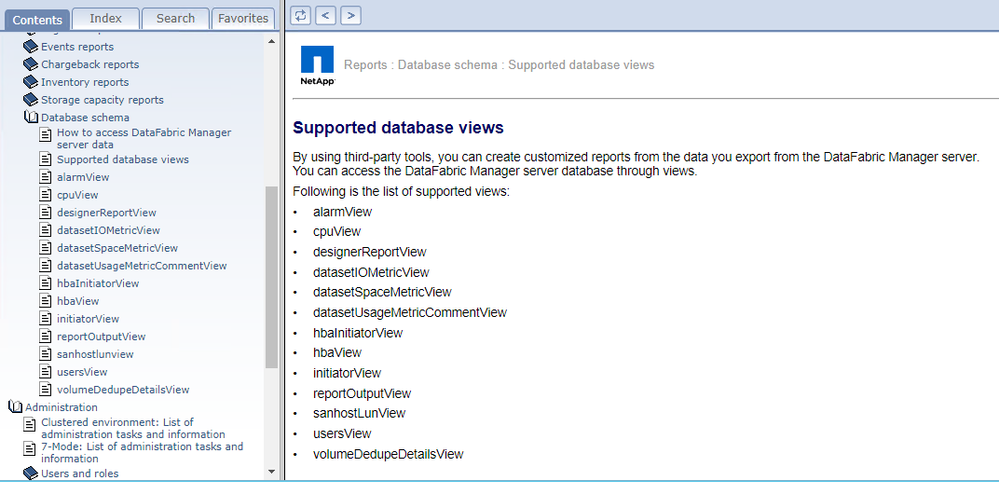This screenshot has width=999, height=482.
Task: Switch to the Contents tab
Action: pos(37,19)
